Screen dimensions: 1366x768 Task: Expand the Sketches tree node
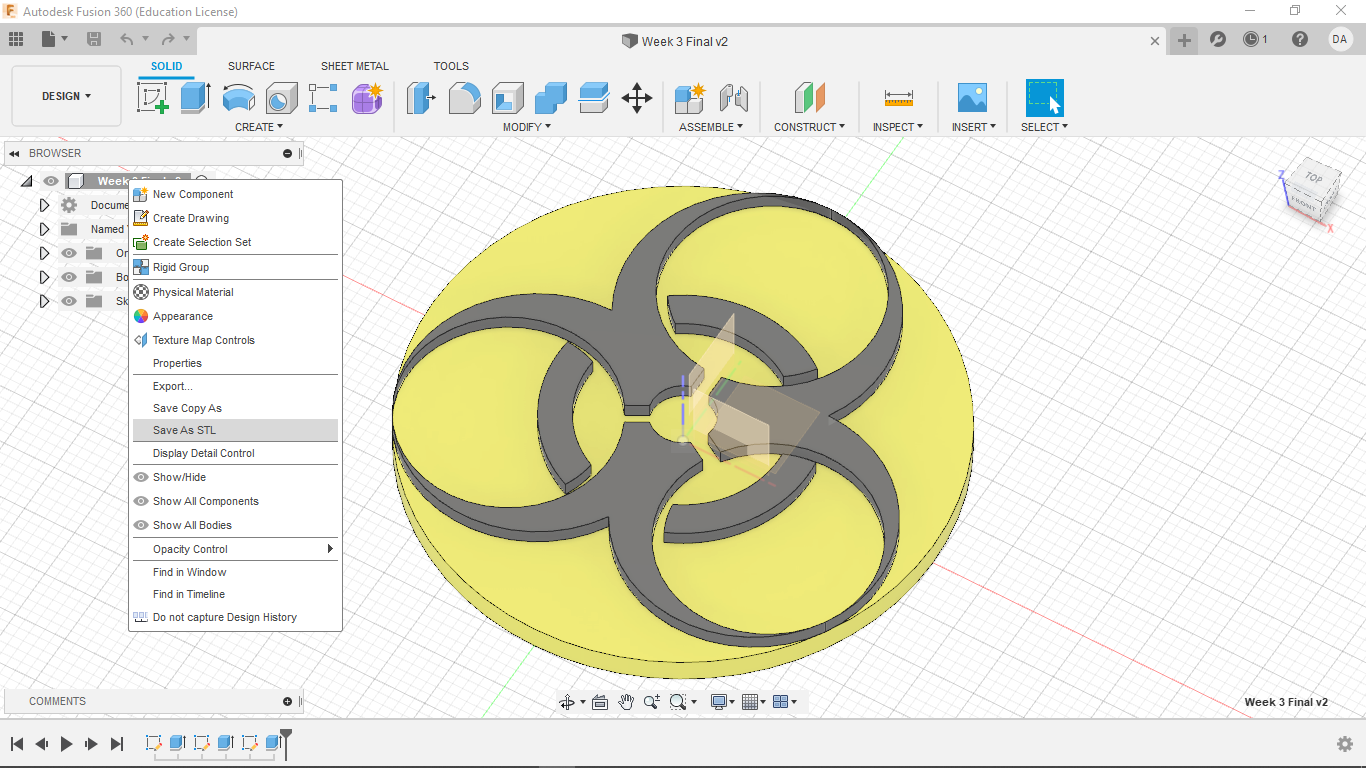[44, 301]
